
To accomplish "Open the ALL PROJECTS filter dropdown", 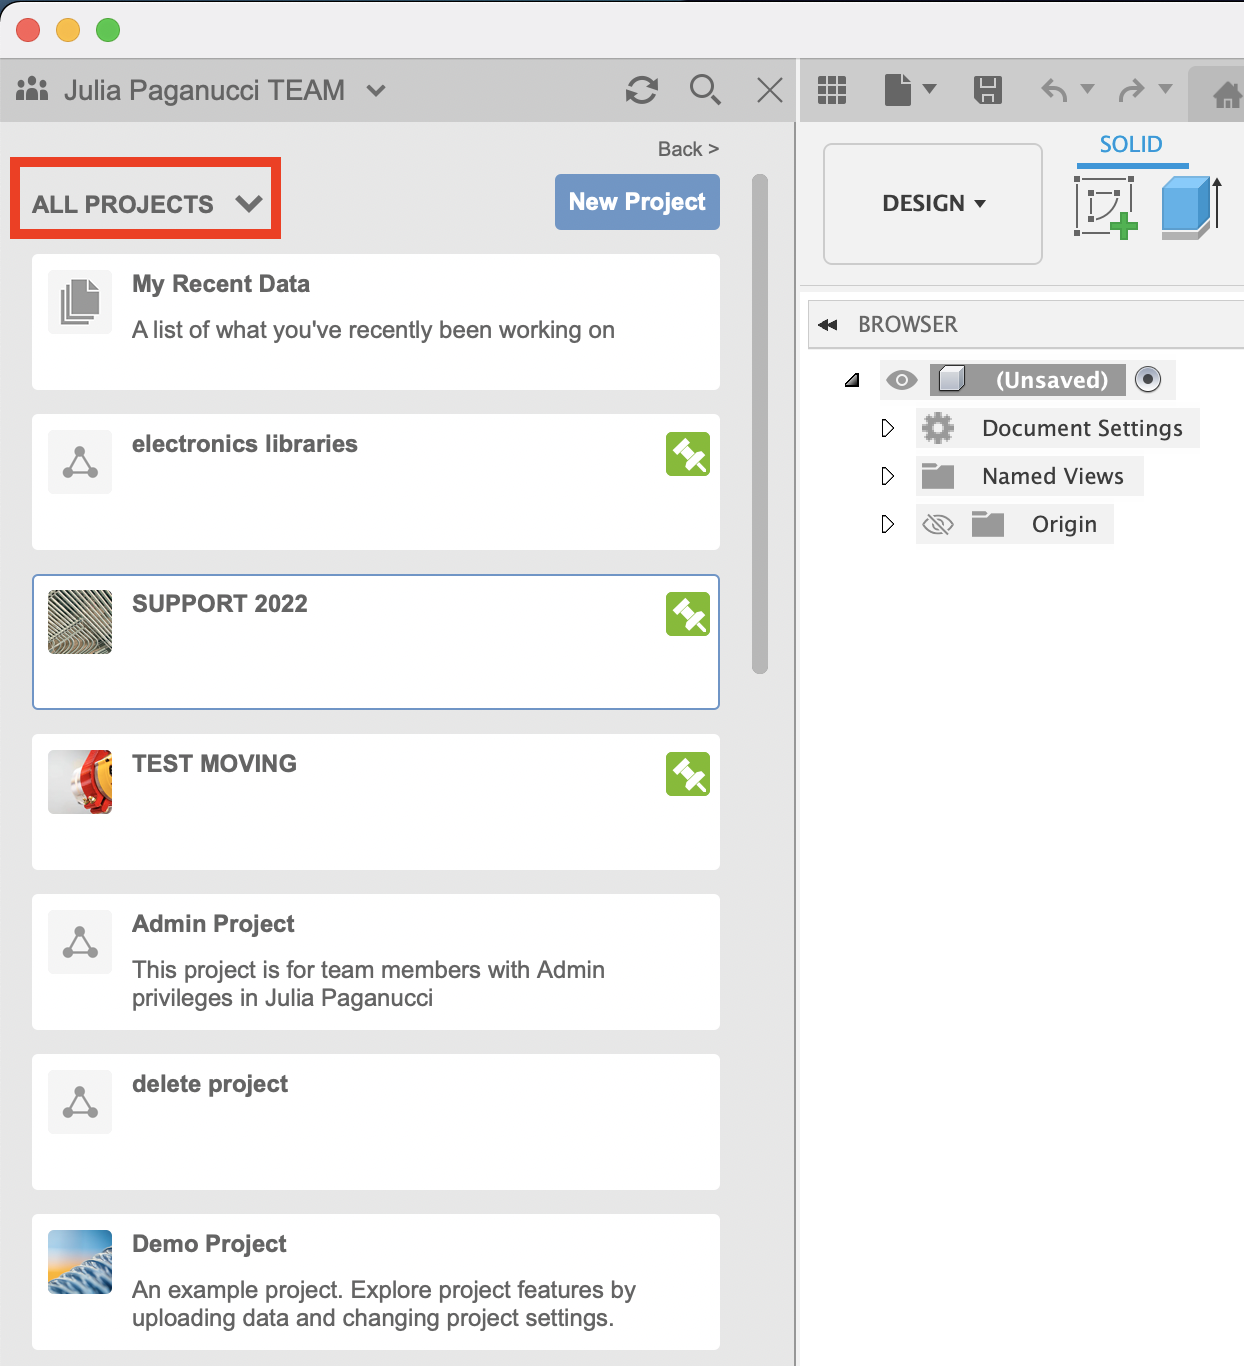I will 146,204.
